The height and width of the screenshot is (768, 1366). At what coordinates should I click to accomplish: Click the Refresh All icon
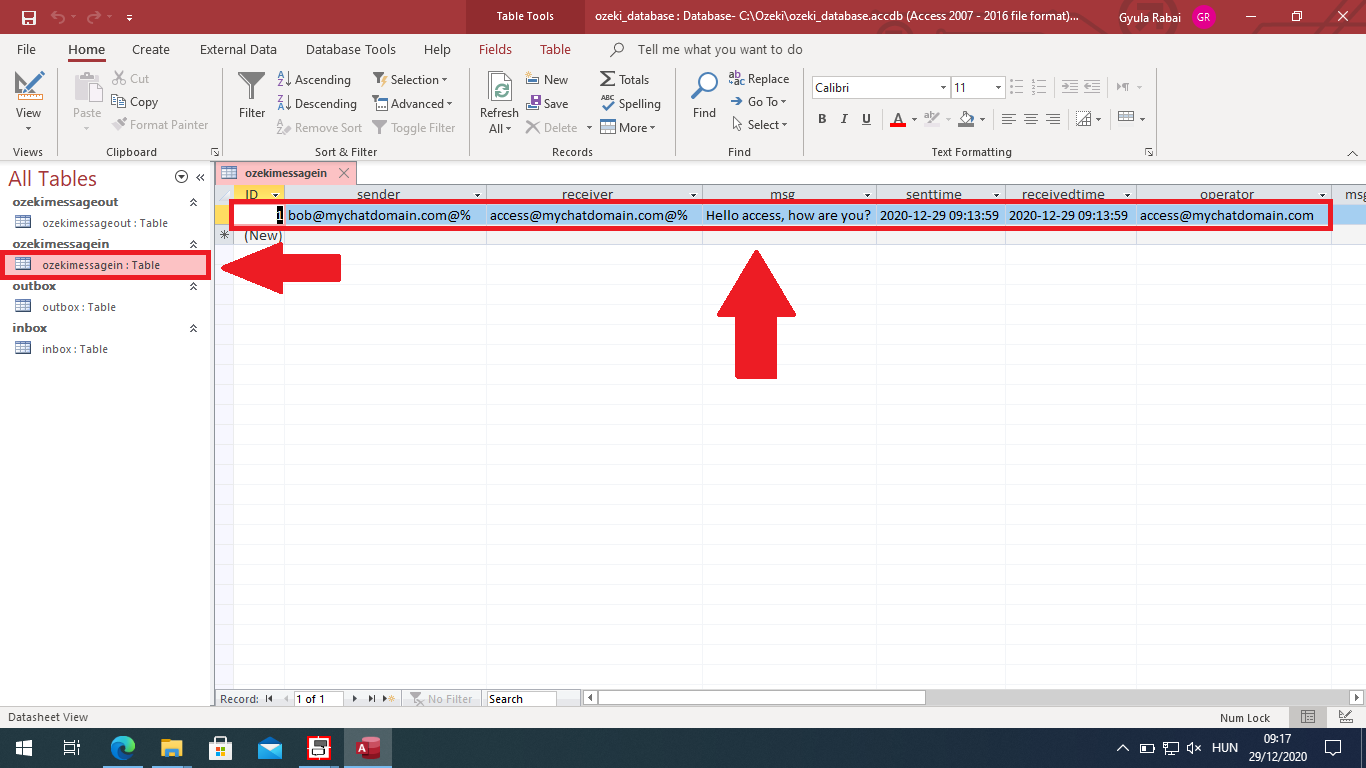tap(499, 90)
